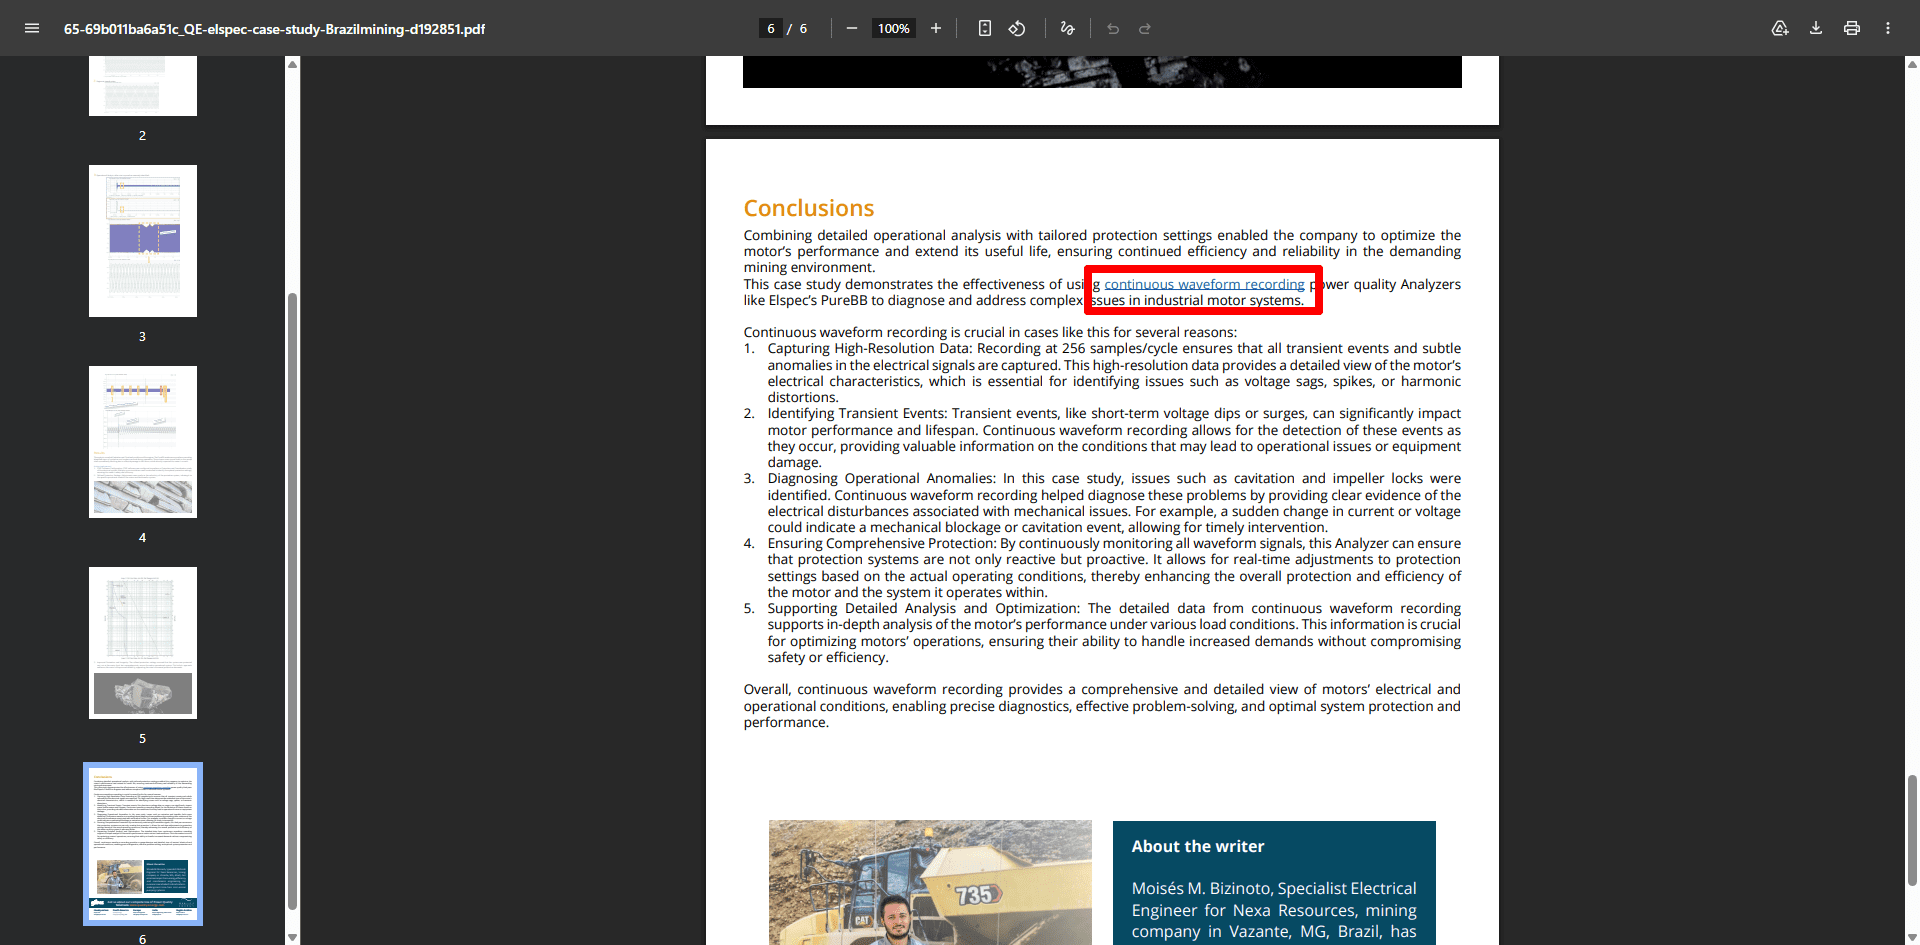Click the fit to page icon
This screenshot has width=1920, height=945.
click(x=985, y=28)
